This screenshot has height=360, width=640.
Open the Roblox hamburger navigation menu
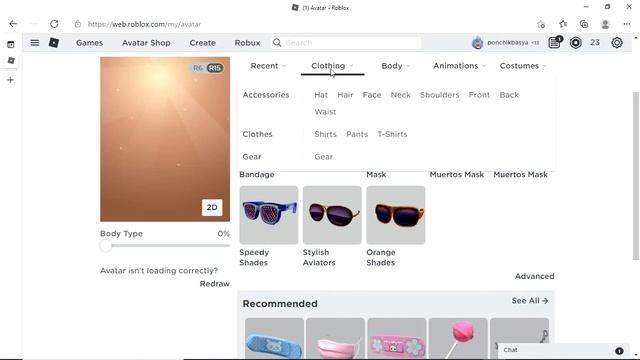(x=35, y=42)
